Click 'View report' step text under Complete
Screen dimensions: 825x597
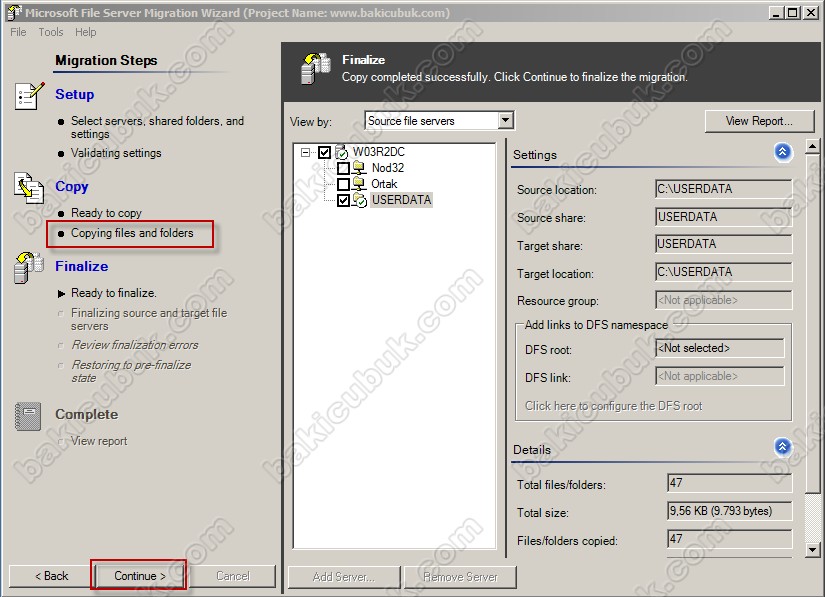[x=99, y=441]
